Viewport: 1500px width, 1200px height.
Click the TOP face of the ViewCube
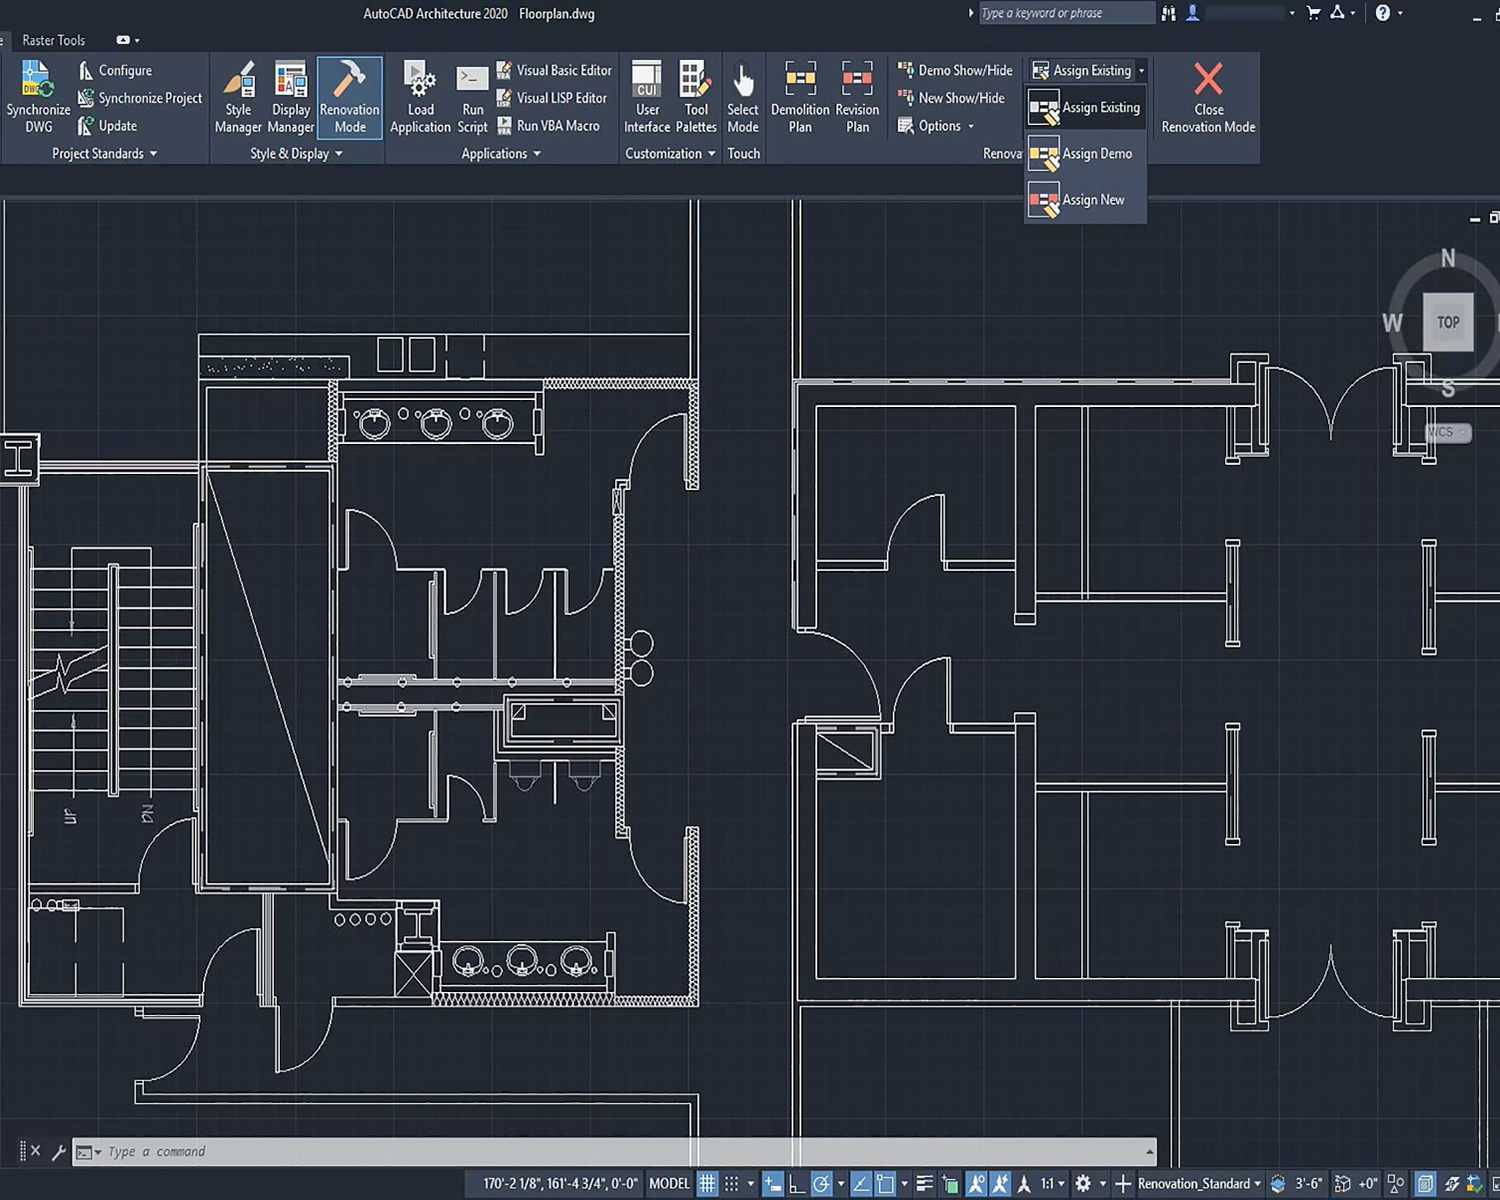(x=1448, y=322)
